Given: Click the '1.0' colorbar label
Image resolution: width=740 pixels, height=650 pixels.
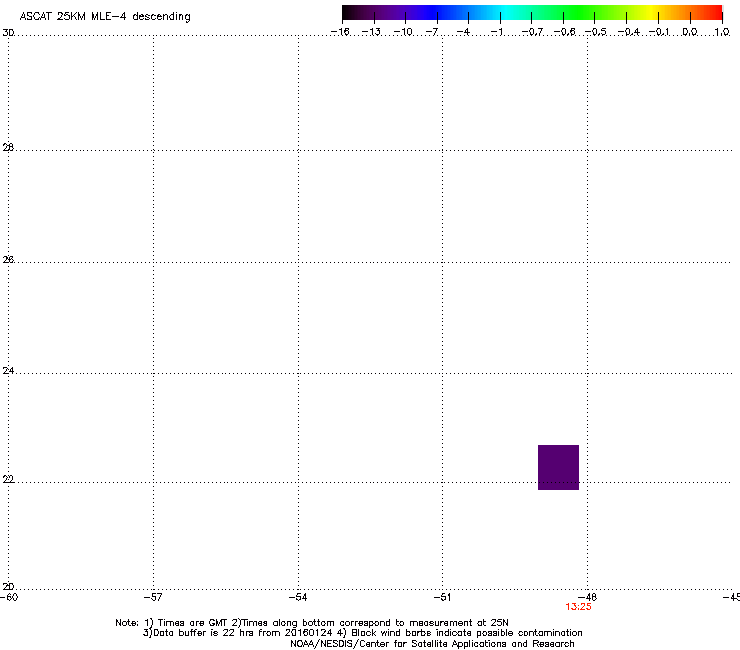Looking at the screenshot, I should (x=722, y=32).
